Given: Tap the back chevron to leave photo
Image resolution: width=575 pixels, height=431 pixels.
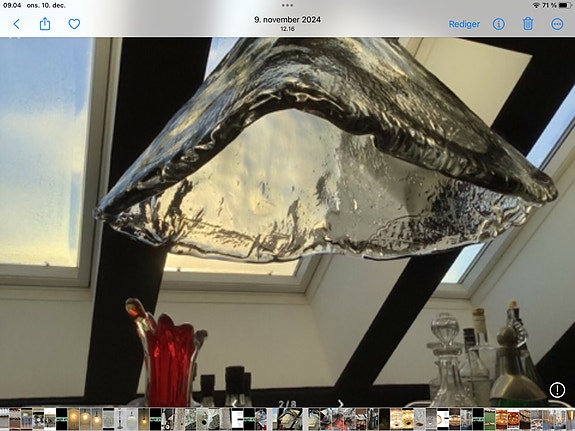Looking at the screenshot, I should pos(16,24).
